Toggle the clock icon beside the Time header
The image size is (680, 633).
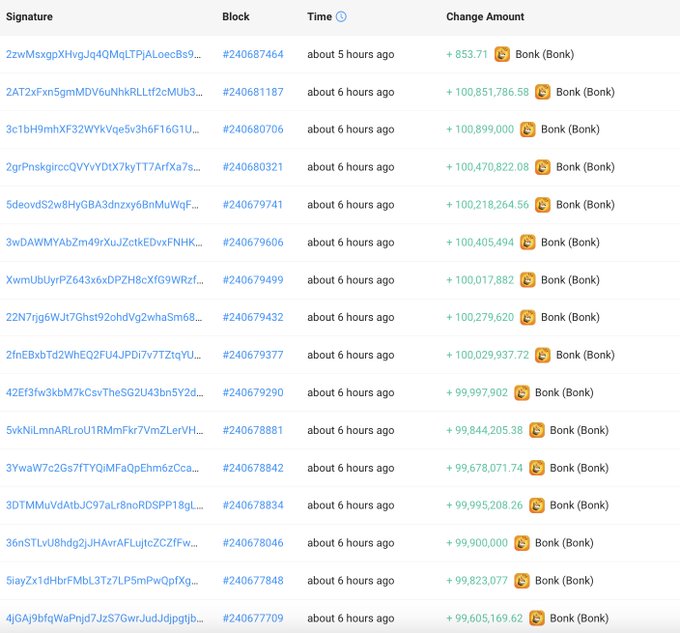(x=341, y=16)
